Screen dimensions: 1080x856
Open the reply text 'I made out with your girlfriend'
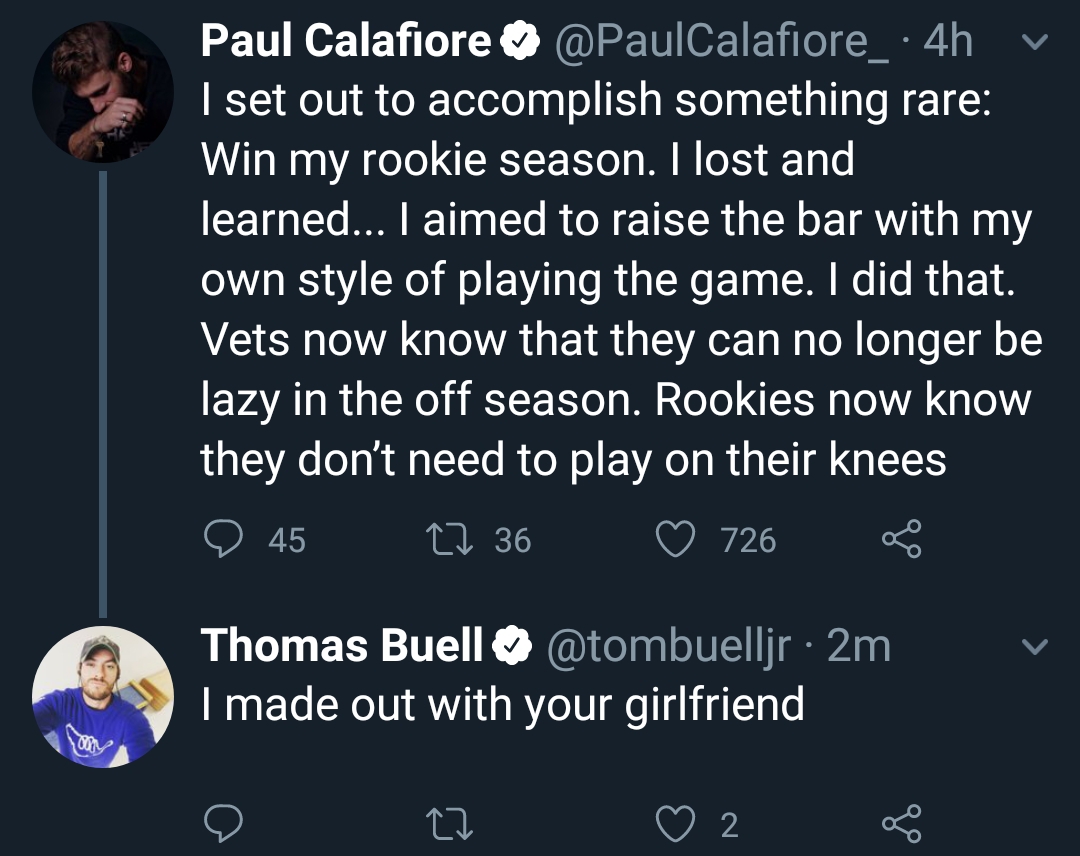(x=503, y=704)
